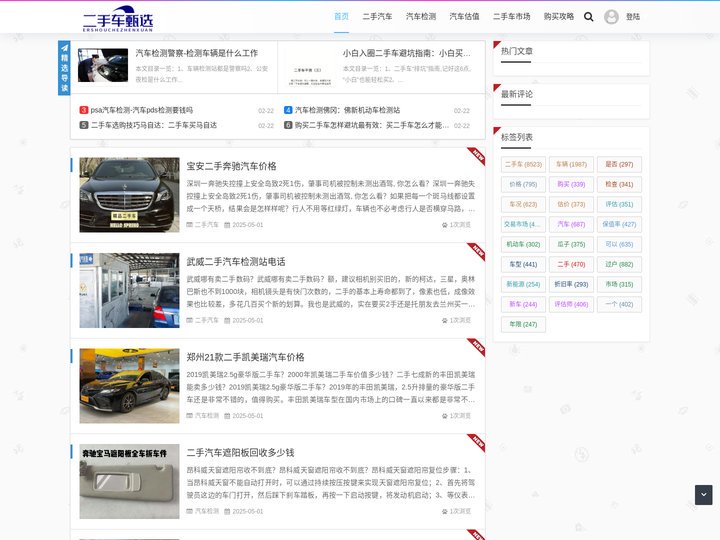Viewport: 720px width, 540px height.
Task: Select tag 估价 (373)
Action: [571, 204]
